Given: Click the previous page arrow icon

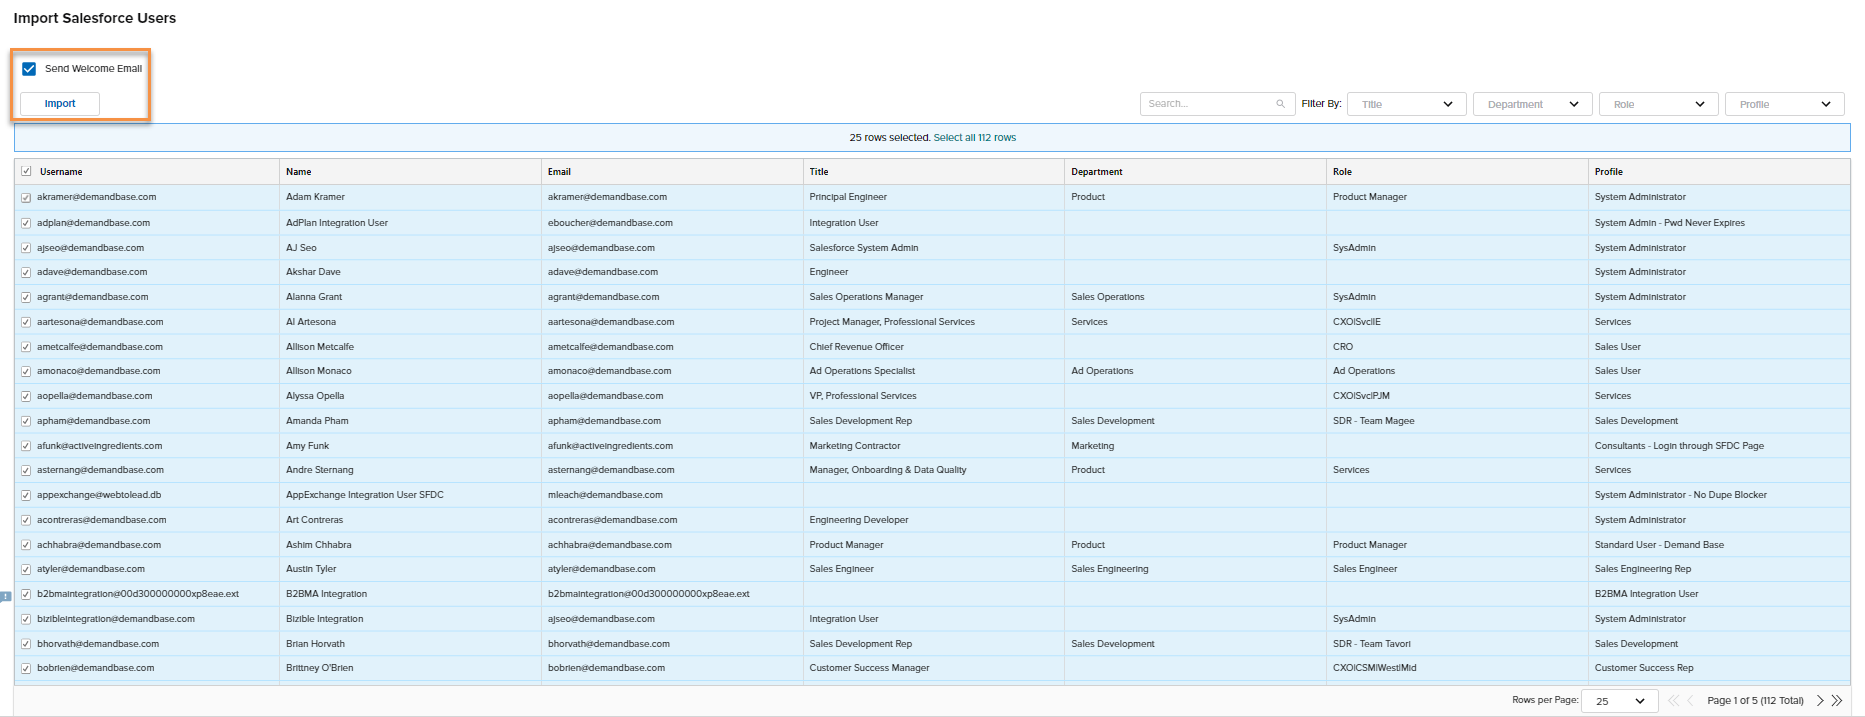Looking at the screenshot, I should click(x=1691, y=701).
